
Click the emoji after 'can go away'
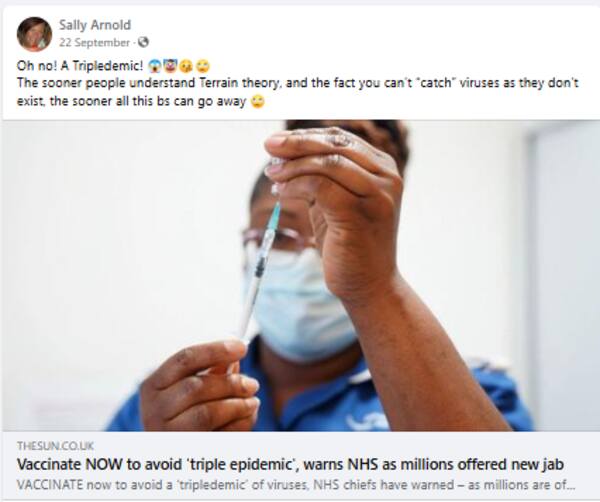pos(258,102)
